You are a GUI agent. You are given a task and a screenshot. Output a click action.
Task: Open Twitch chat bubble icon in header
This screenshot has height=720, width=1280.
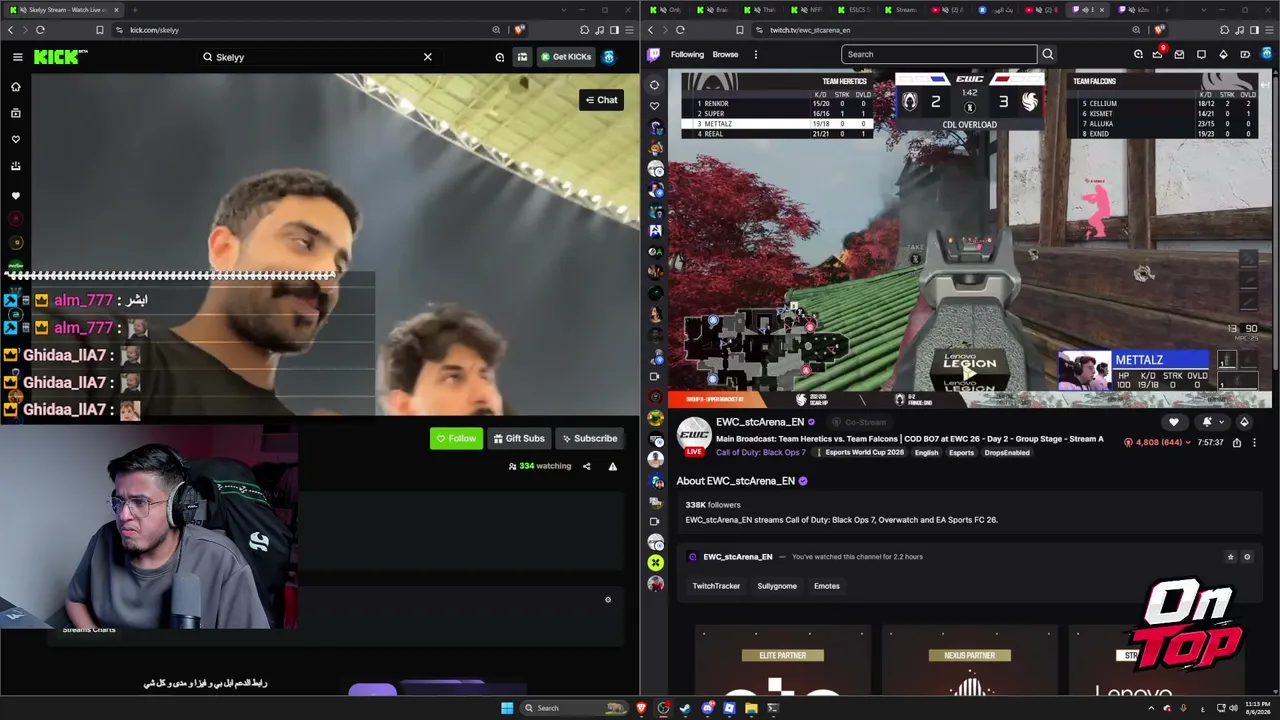[x=1201, y=55]
